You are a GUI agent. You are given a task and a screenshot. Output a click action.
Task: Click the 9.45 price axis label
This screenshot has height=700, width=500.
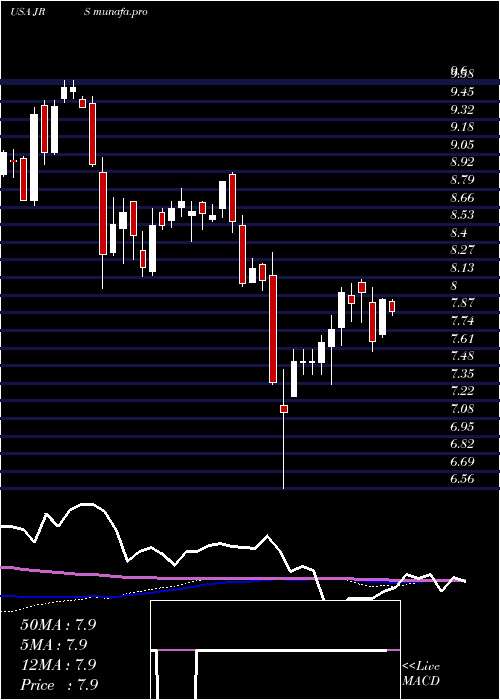[x=462, y=92]
